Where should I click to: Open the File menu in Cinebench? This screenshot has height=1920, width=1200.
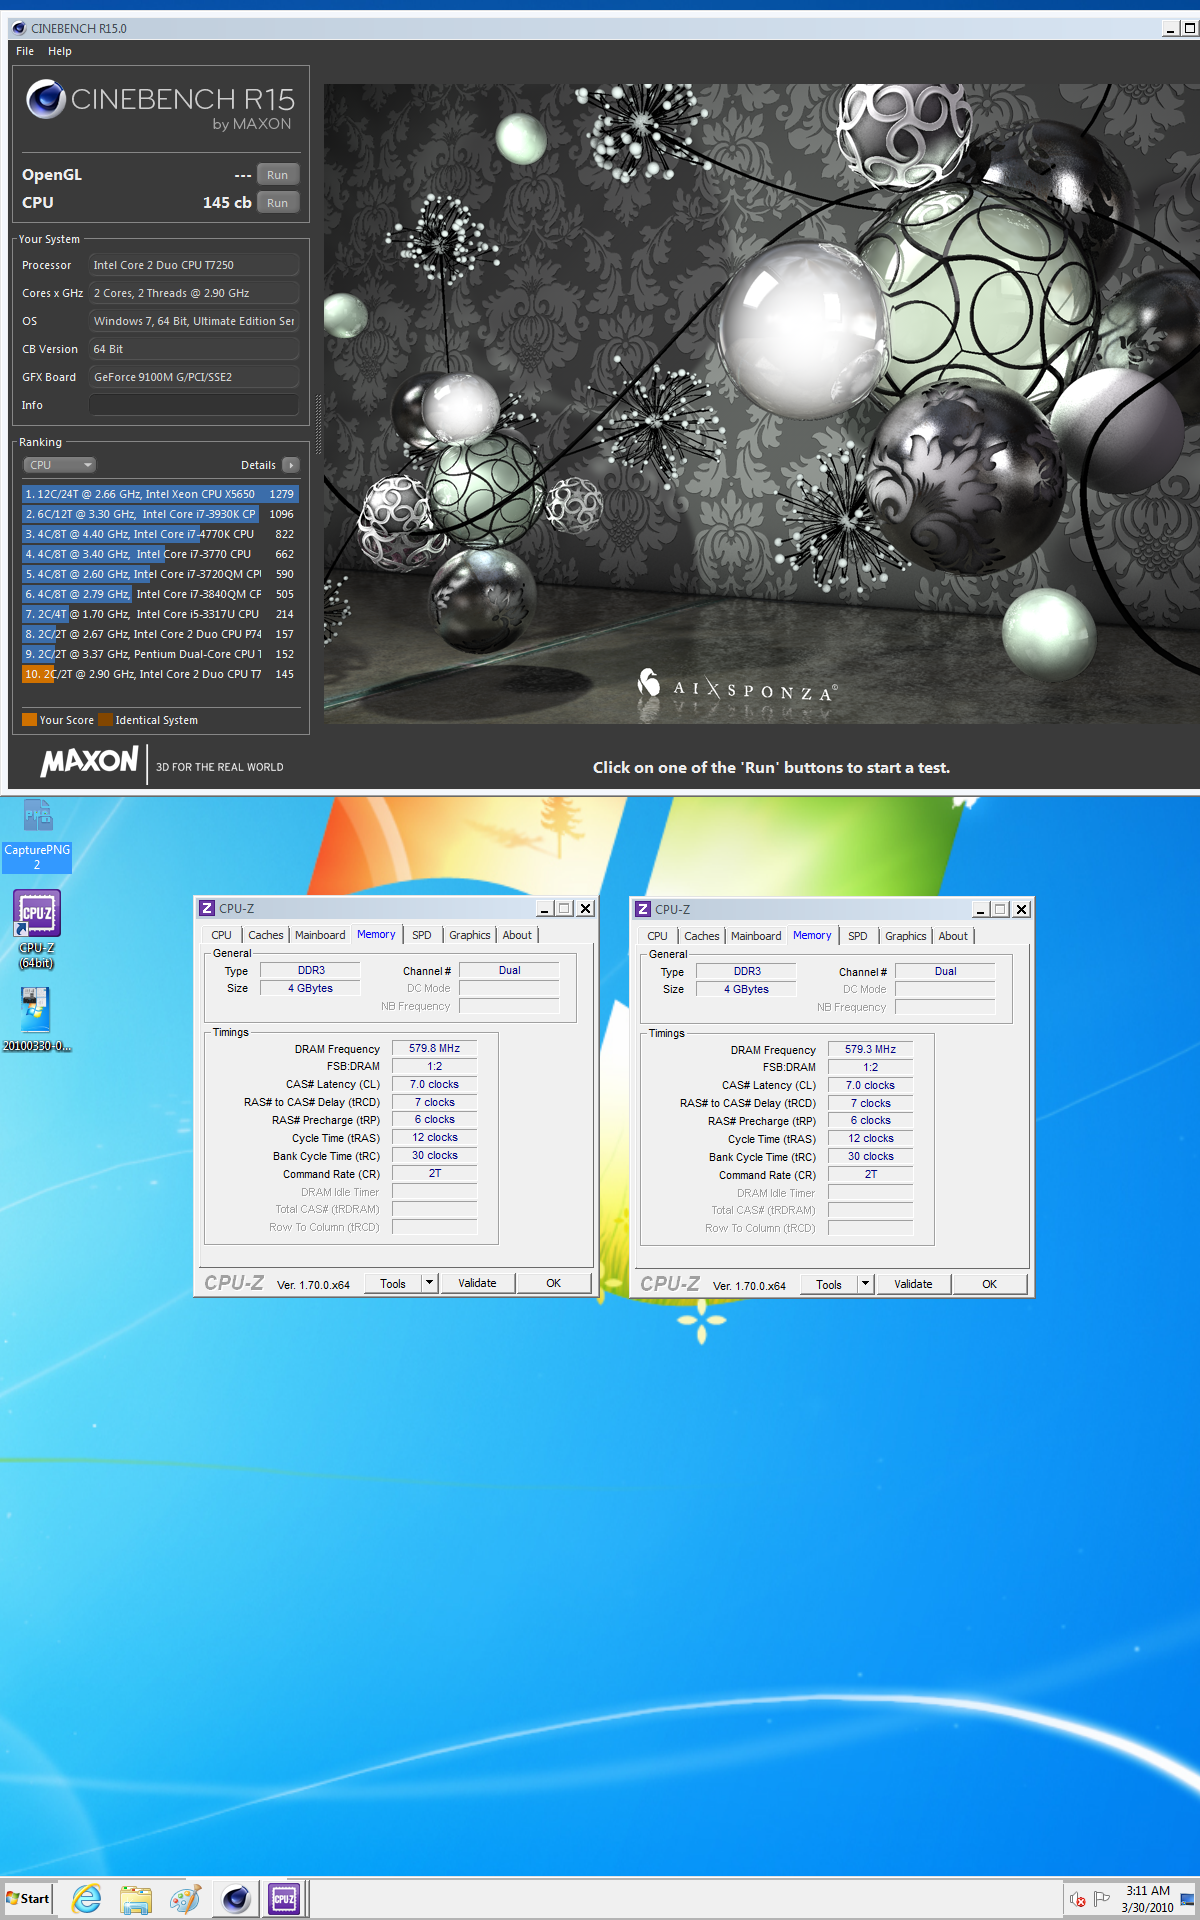[25, 51]
